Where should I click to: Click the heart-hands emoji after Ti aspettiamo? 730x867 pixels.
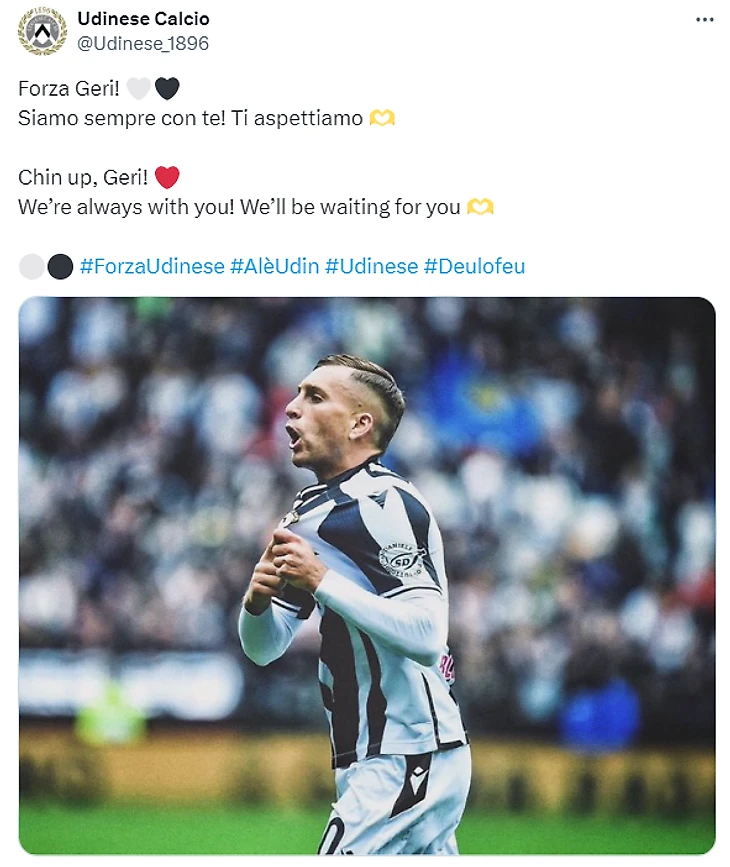pos(383,118)
